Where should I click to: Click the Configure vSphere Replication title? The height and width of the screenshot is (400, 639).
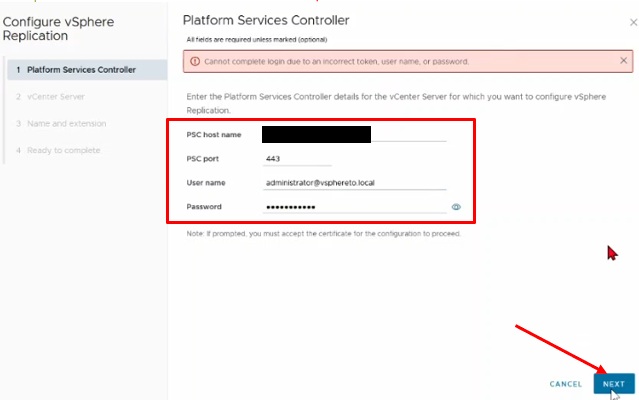58,29
